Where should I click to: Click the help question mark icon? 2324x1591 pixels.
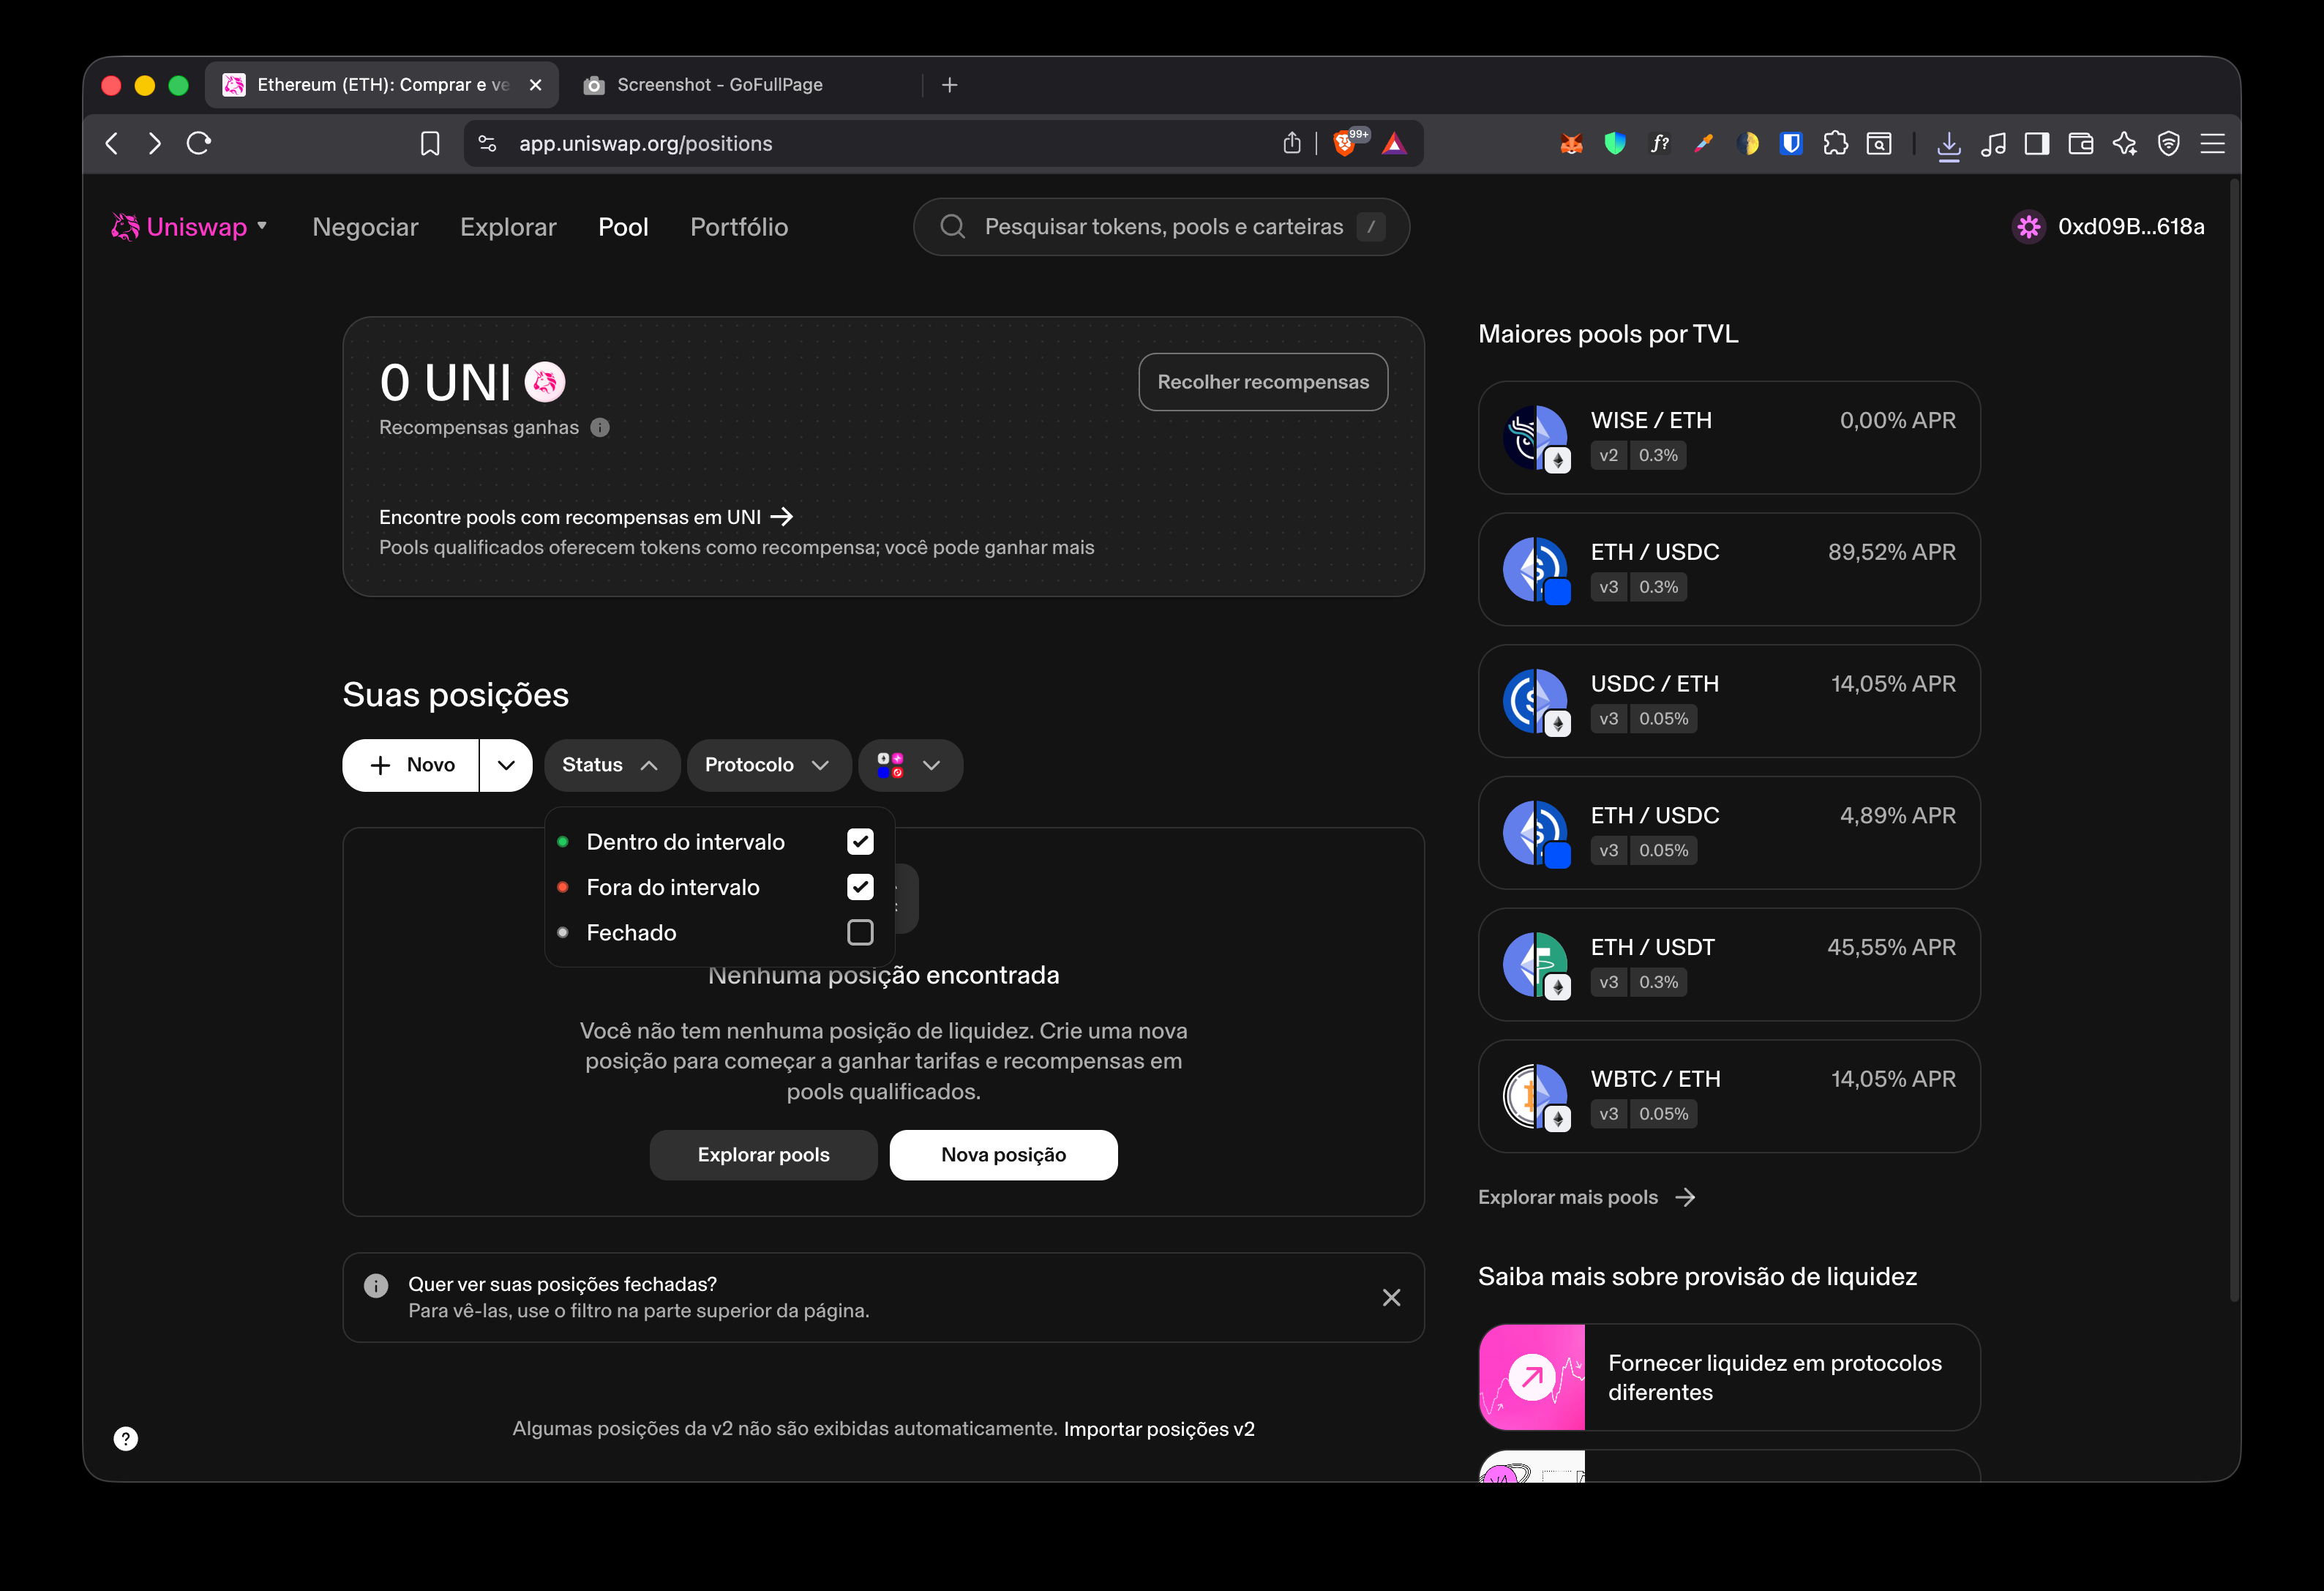[126, 1438]
